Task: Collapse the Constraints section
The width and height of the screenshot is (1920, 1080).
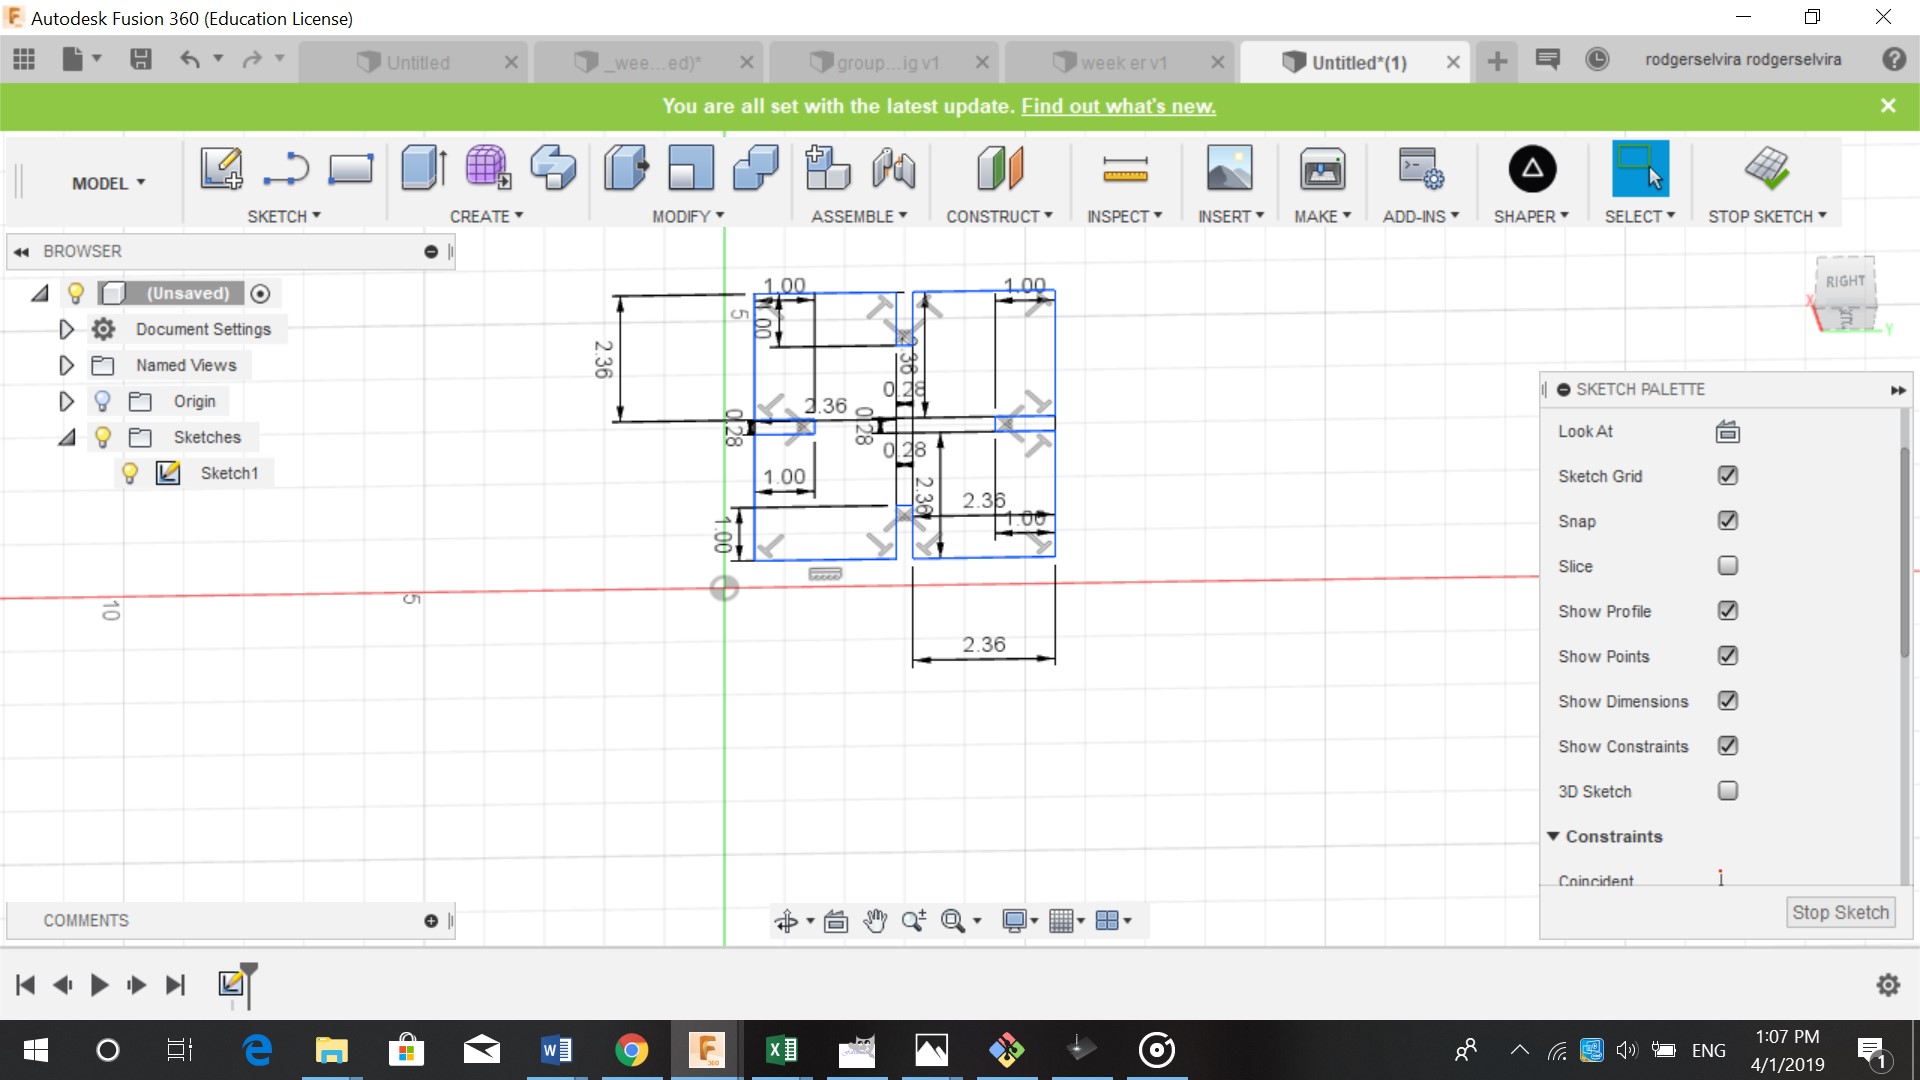Action: 1553,836
